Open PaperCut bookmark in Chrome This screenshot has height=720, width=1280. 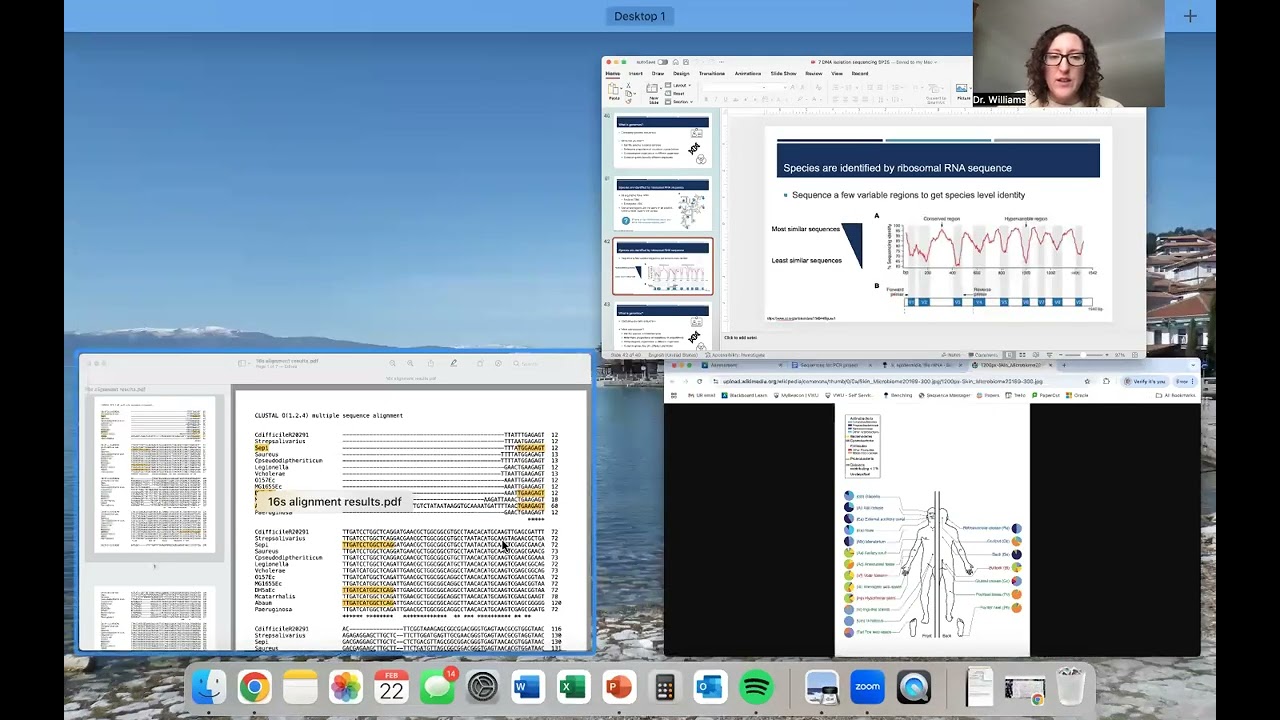pos(1046,395)
